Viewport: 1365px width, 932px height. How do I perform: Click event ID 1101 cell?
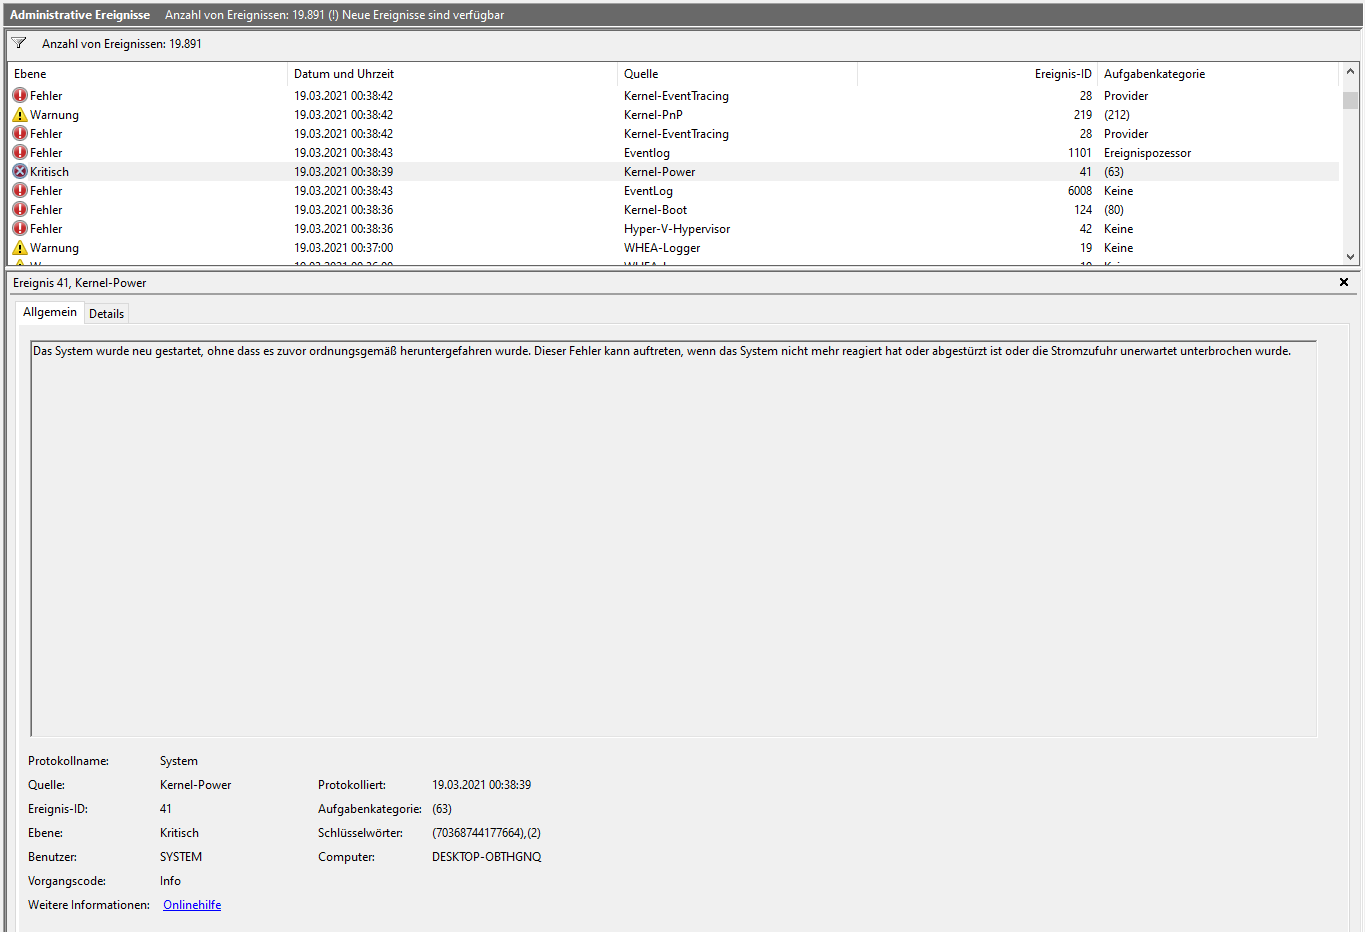pyautogui.click(x=1080, y=153)
